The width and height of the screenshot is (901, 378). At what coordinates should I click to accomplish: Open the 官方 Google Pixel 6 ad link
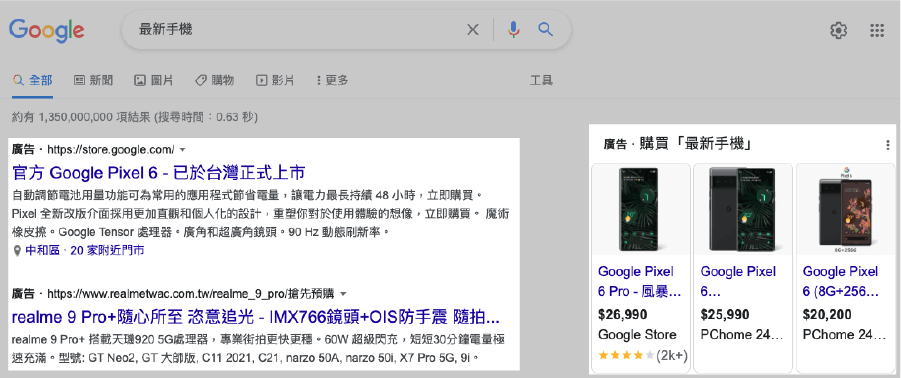158,172
